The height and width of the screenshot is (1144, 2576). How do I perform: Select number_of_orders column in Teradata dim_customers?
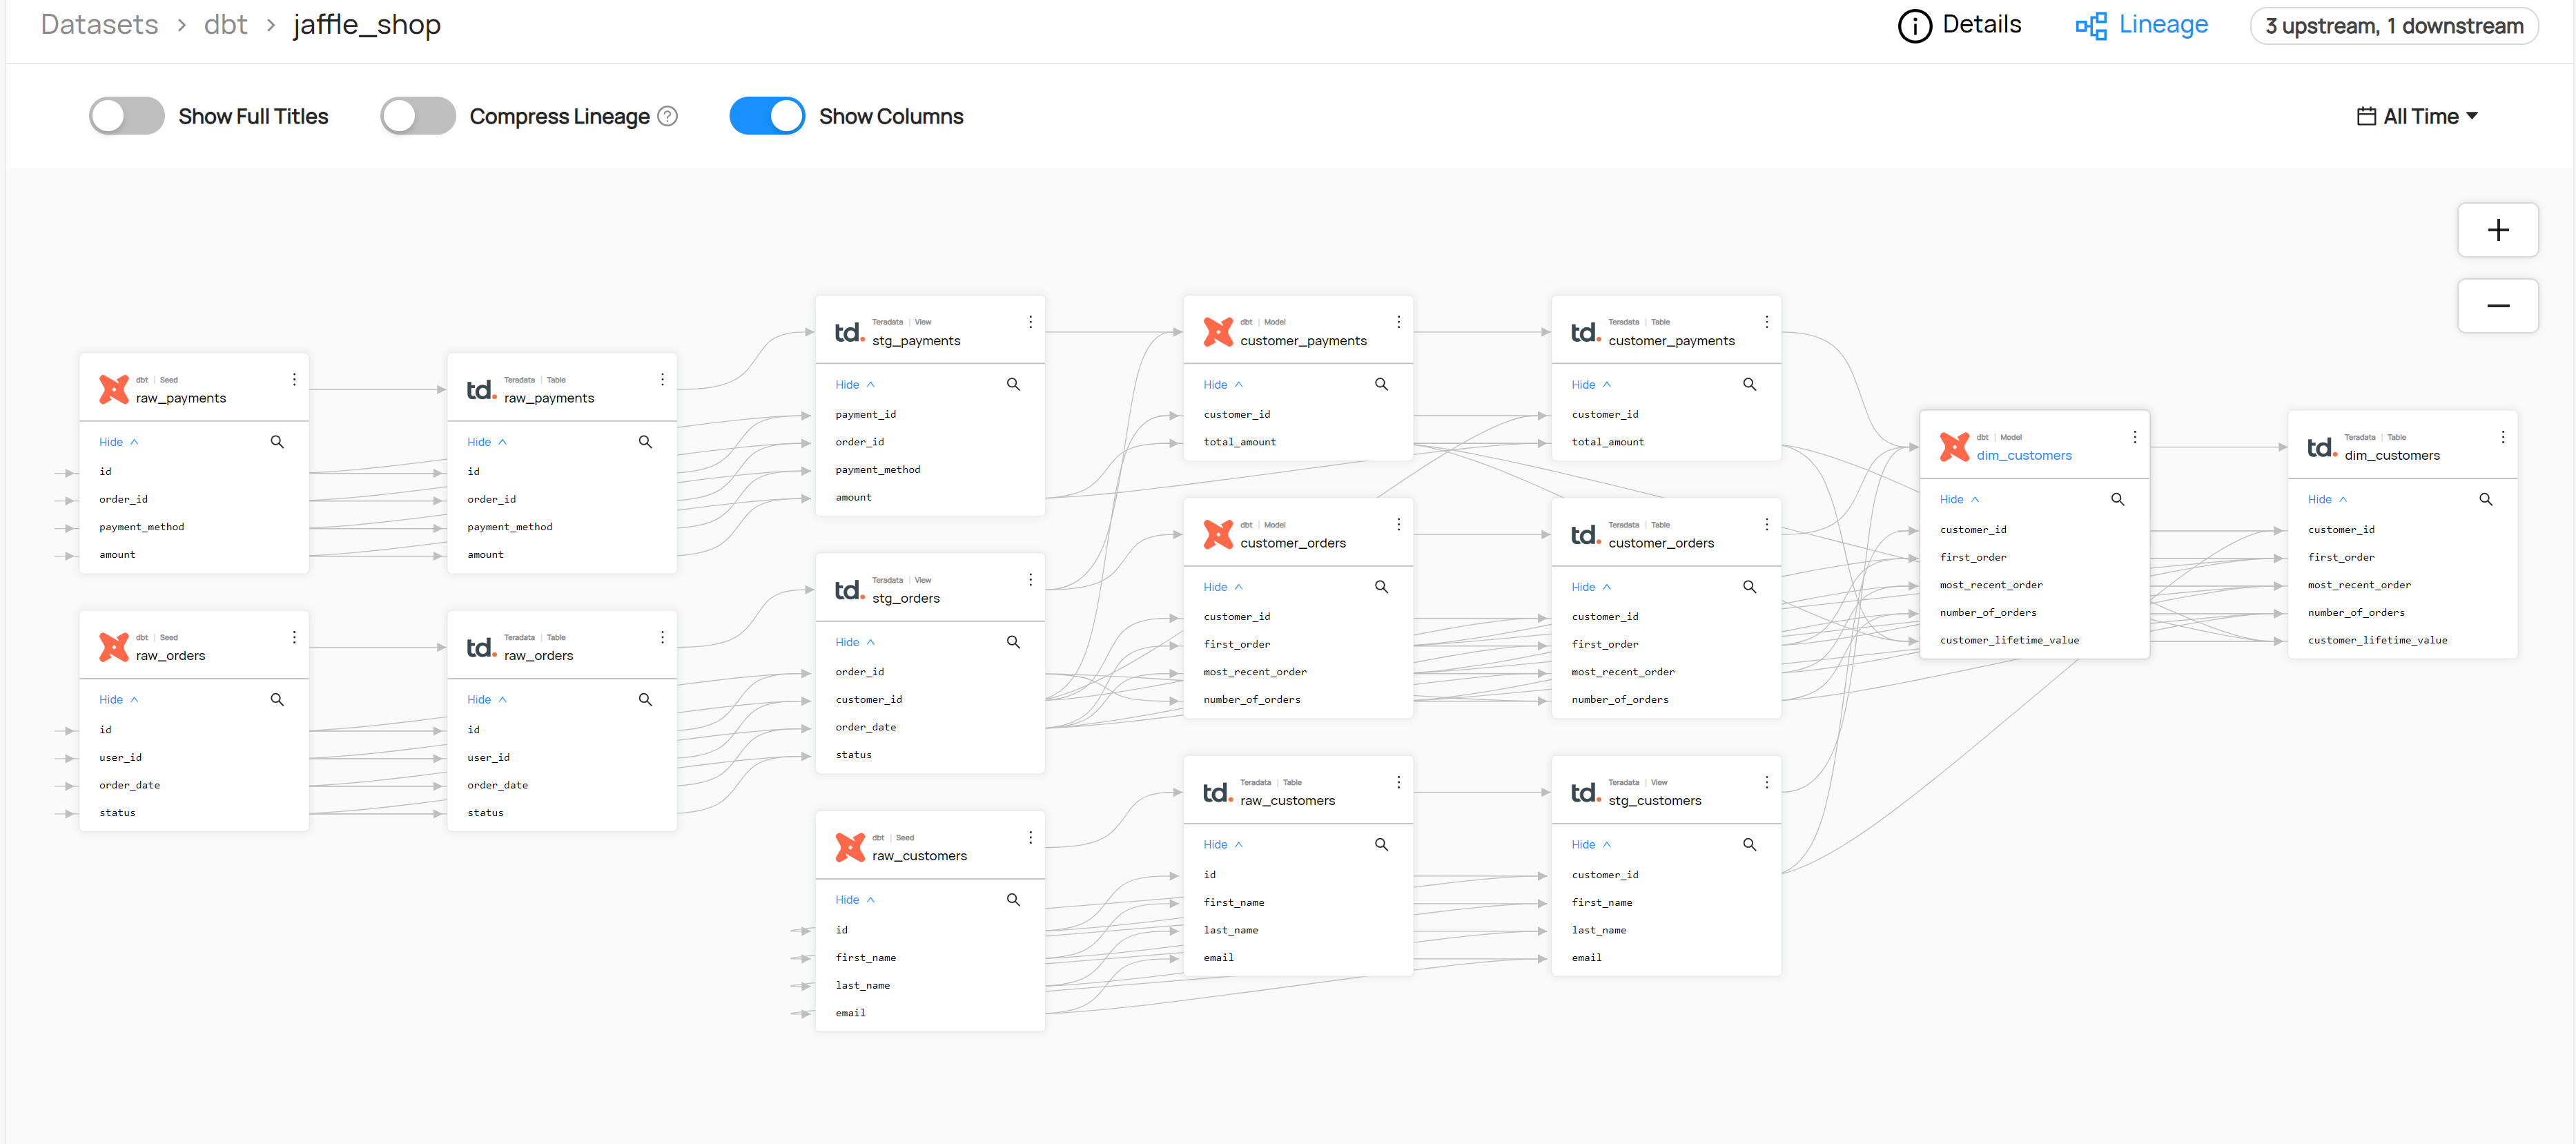coord(2356,612)
